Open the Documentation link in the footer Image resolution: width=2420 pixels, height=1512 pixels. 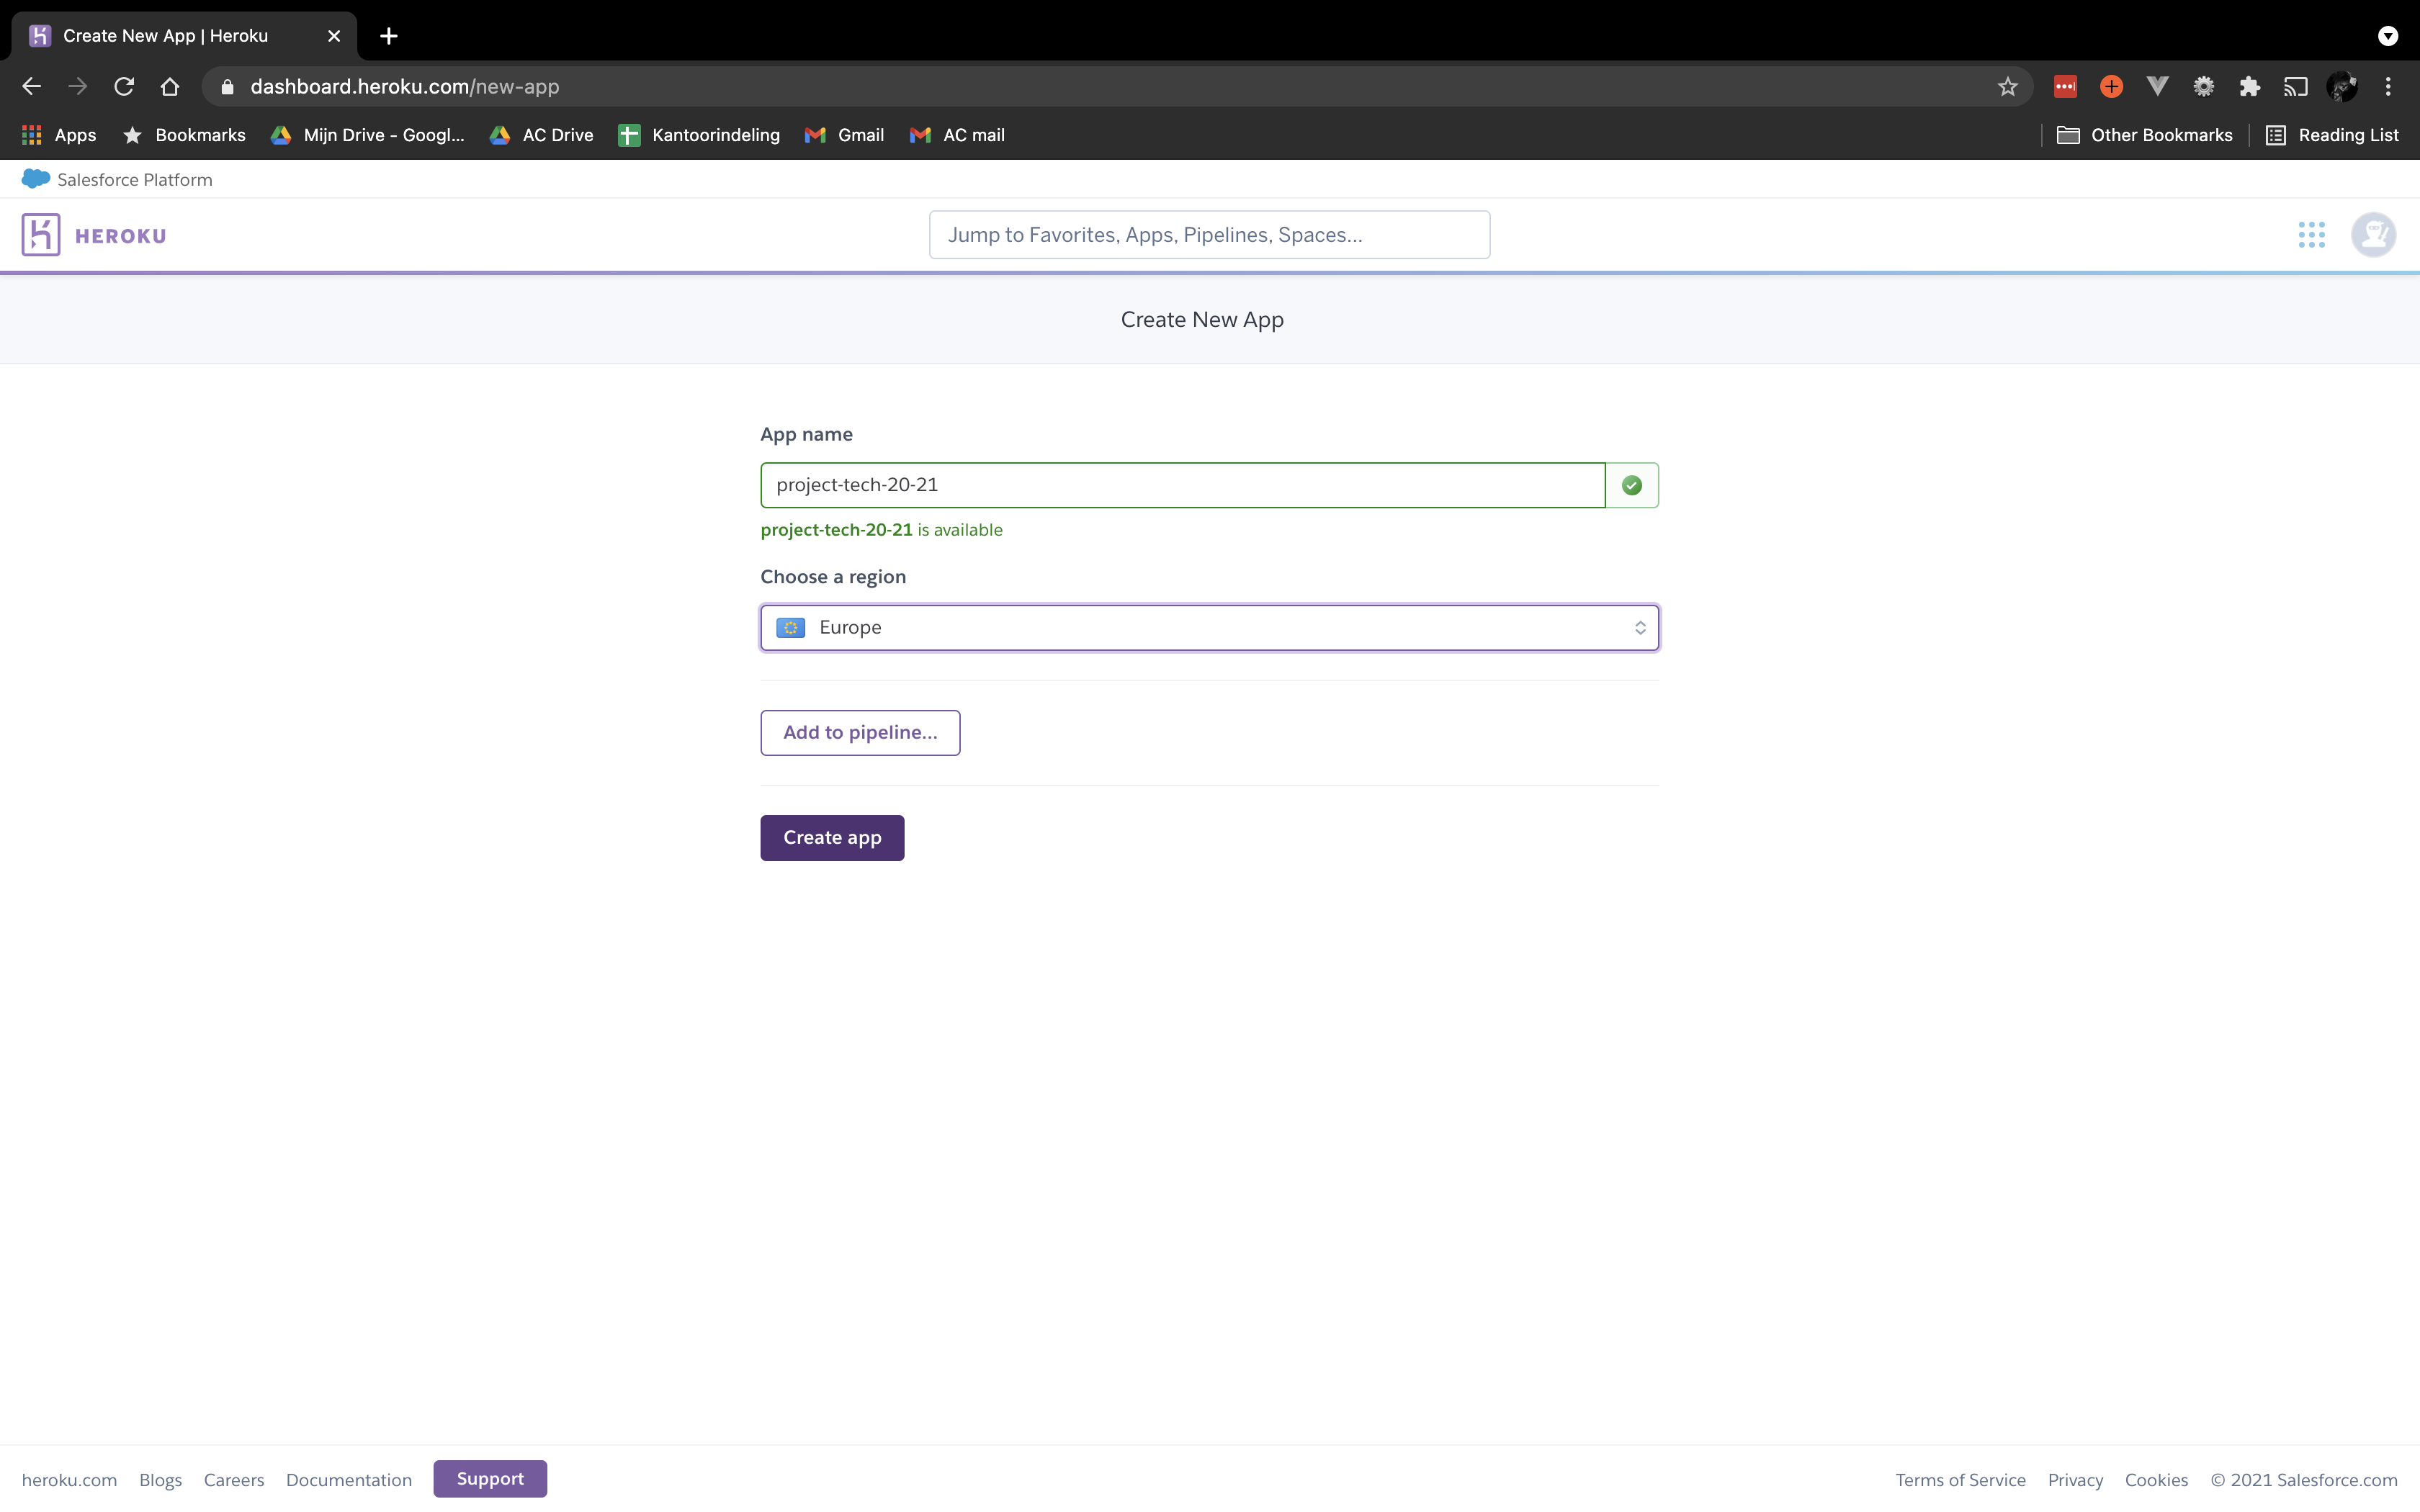point(348,1479)
